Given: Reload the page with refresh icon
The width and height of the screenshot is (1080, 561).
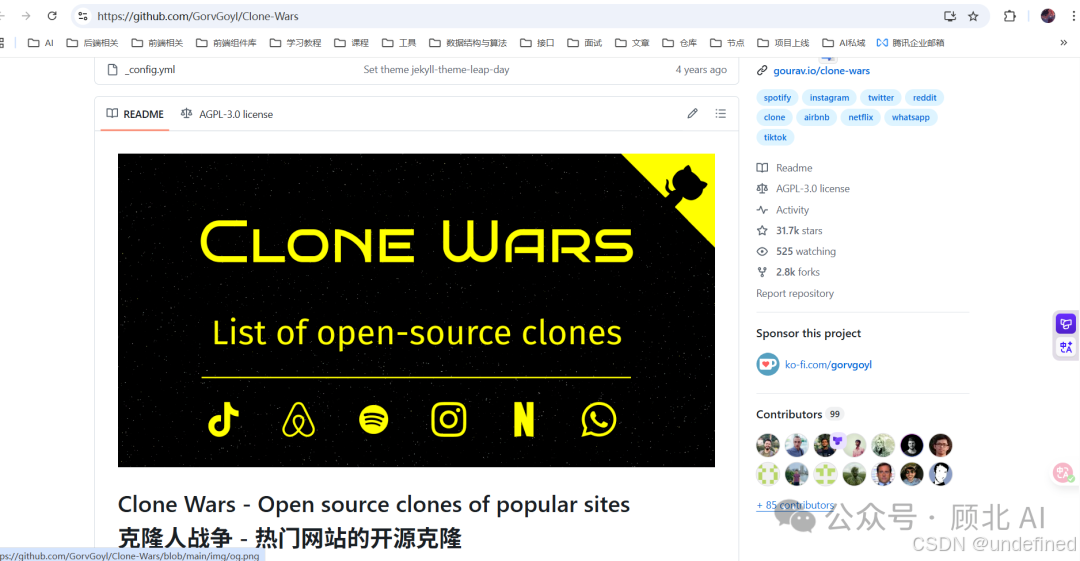Looking at the screenshot, I should (x=52, y=16).
